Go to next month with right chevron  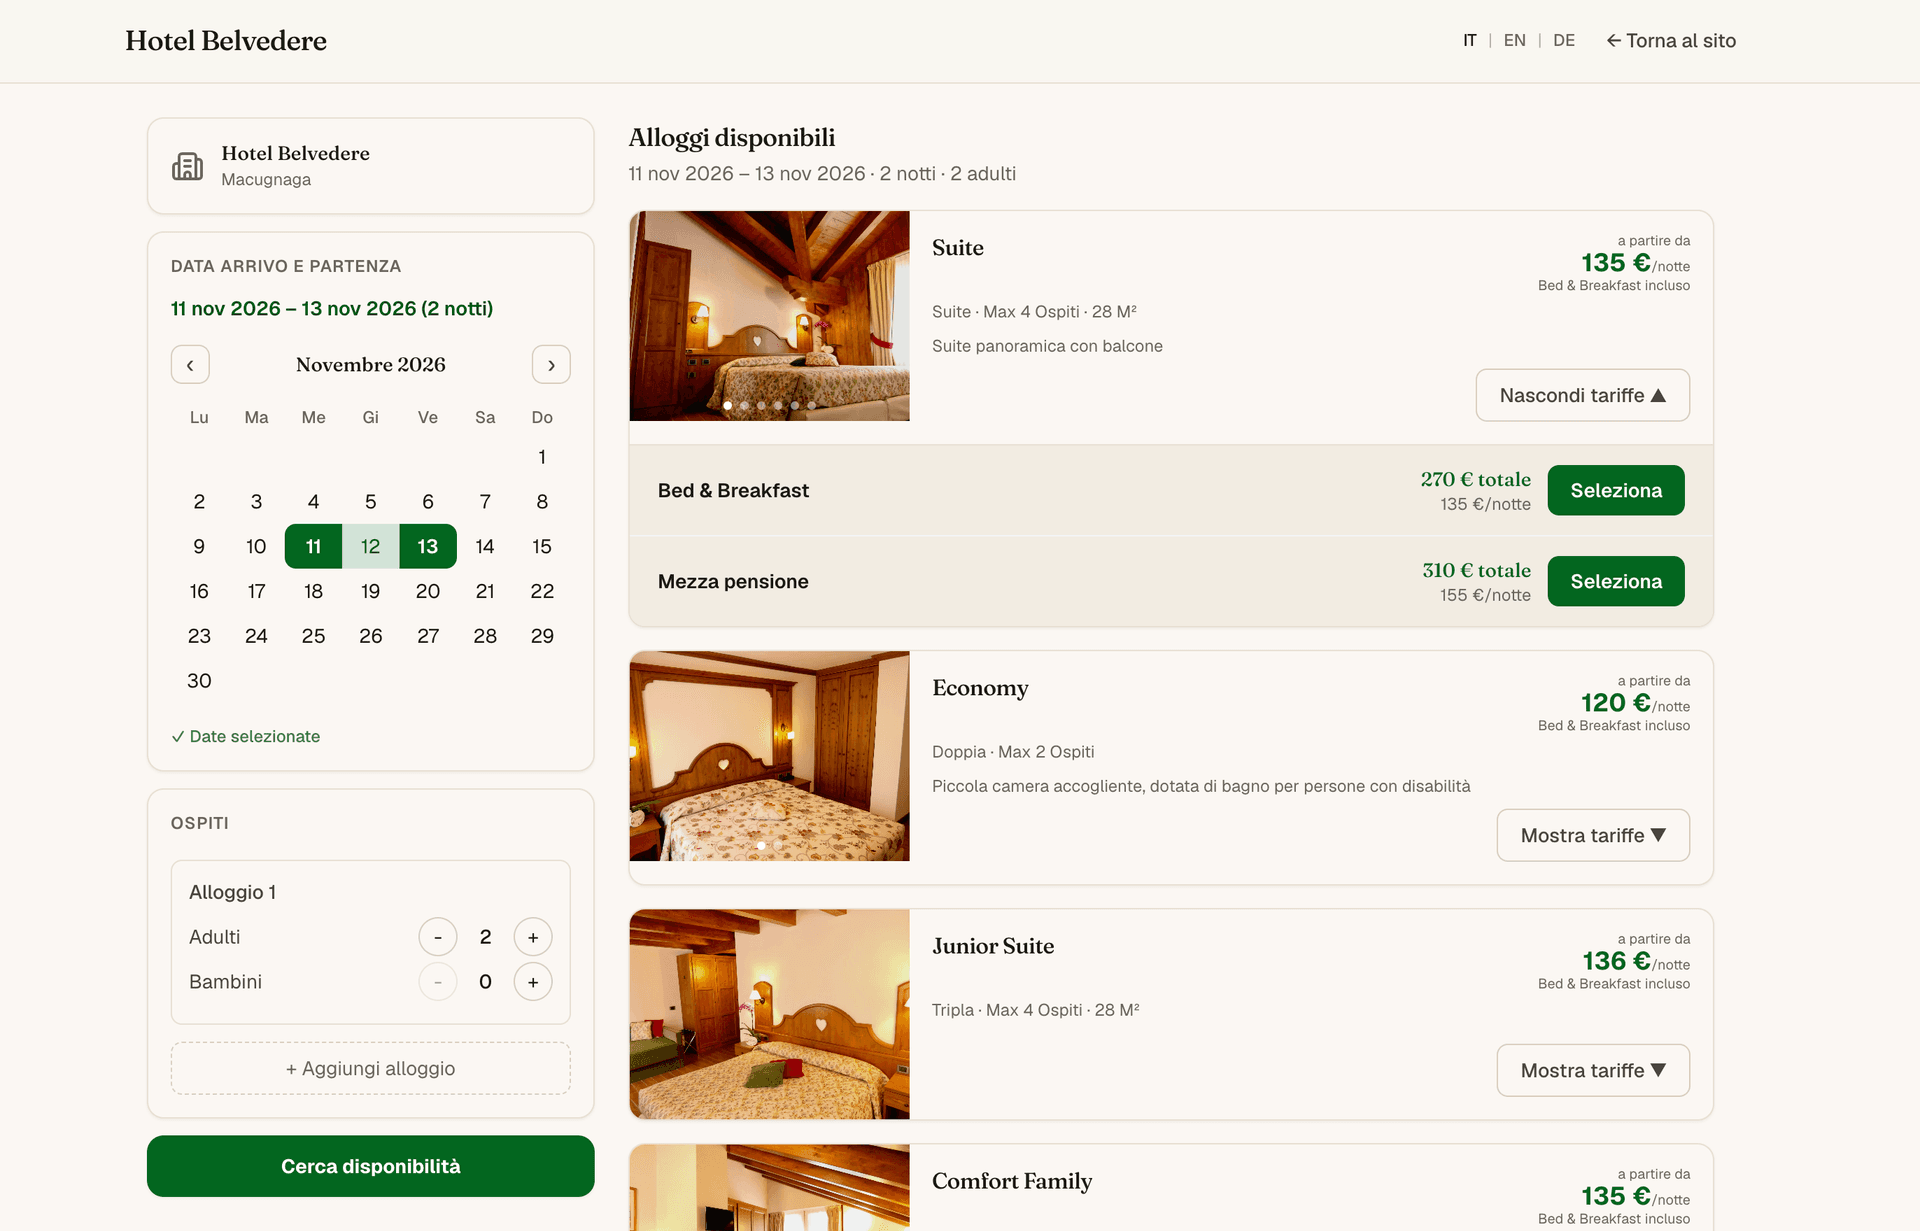[x=551, y=365]
